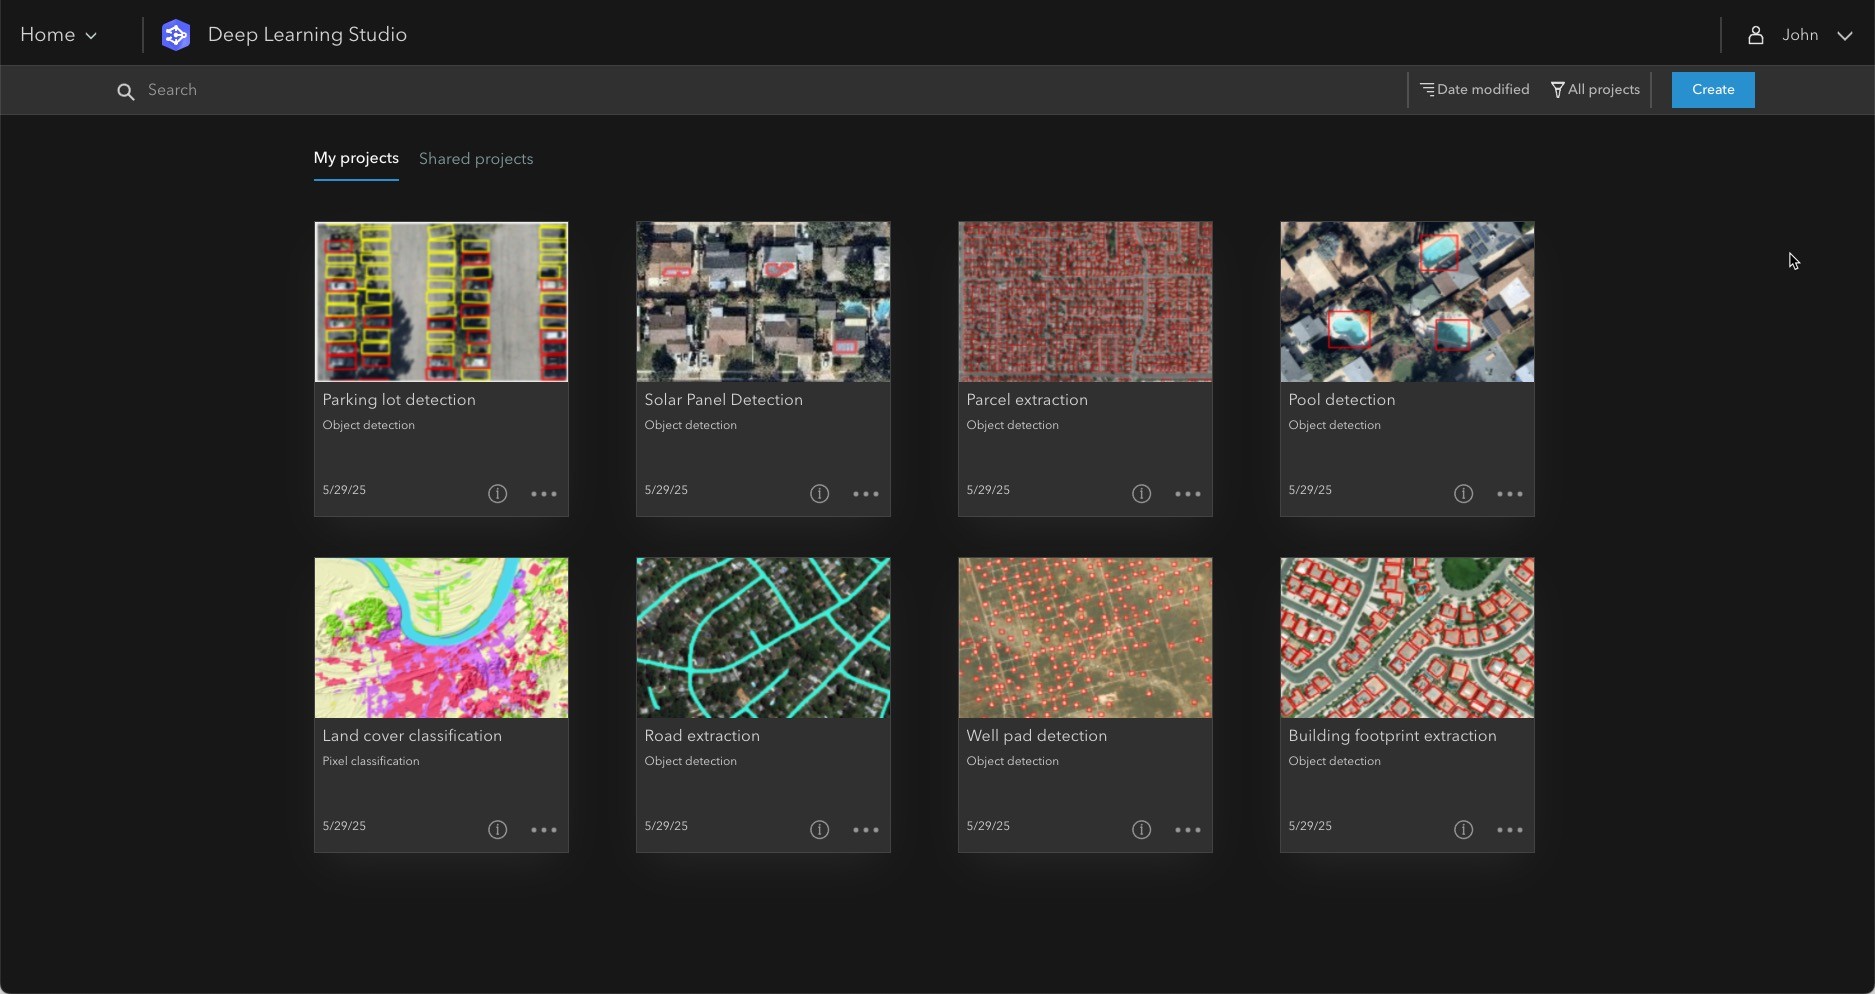The width and height of the screenshot is (1875, 994).
Task: Show info for Land cover classification
Action: (497, 830)
